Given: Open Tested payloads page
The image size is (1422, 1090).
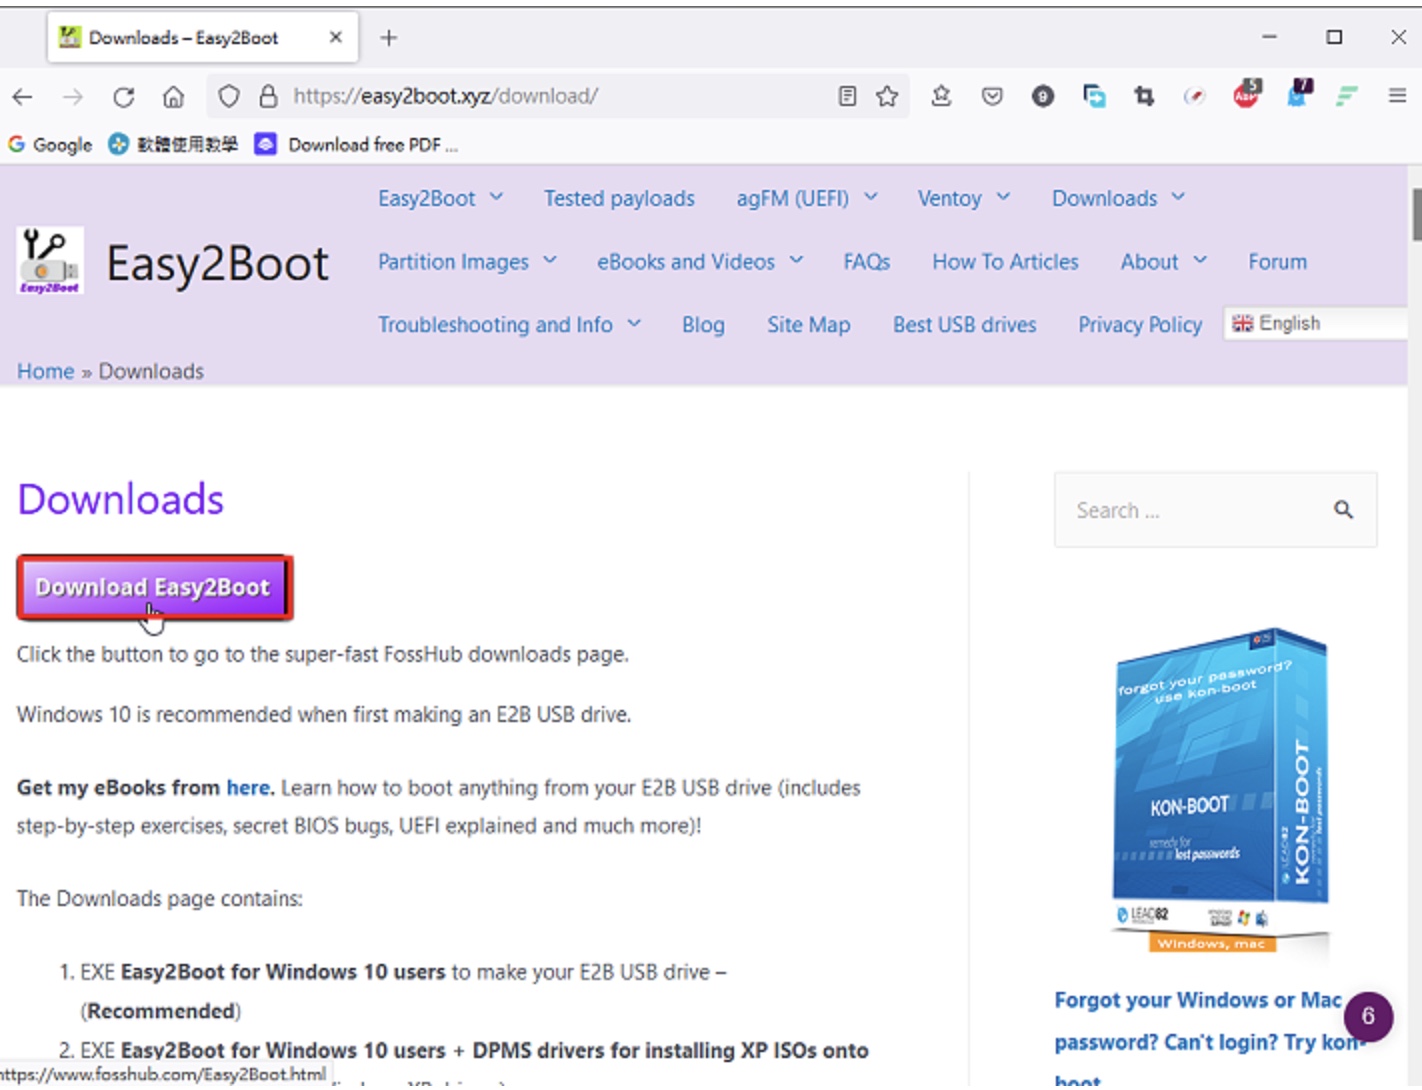Looking at the screenshot, I should [x=619, y=198].
